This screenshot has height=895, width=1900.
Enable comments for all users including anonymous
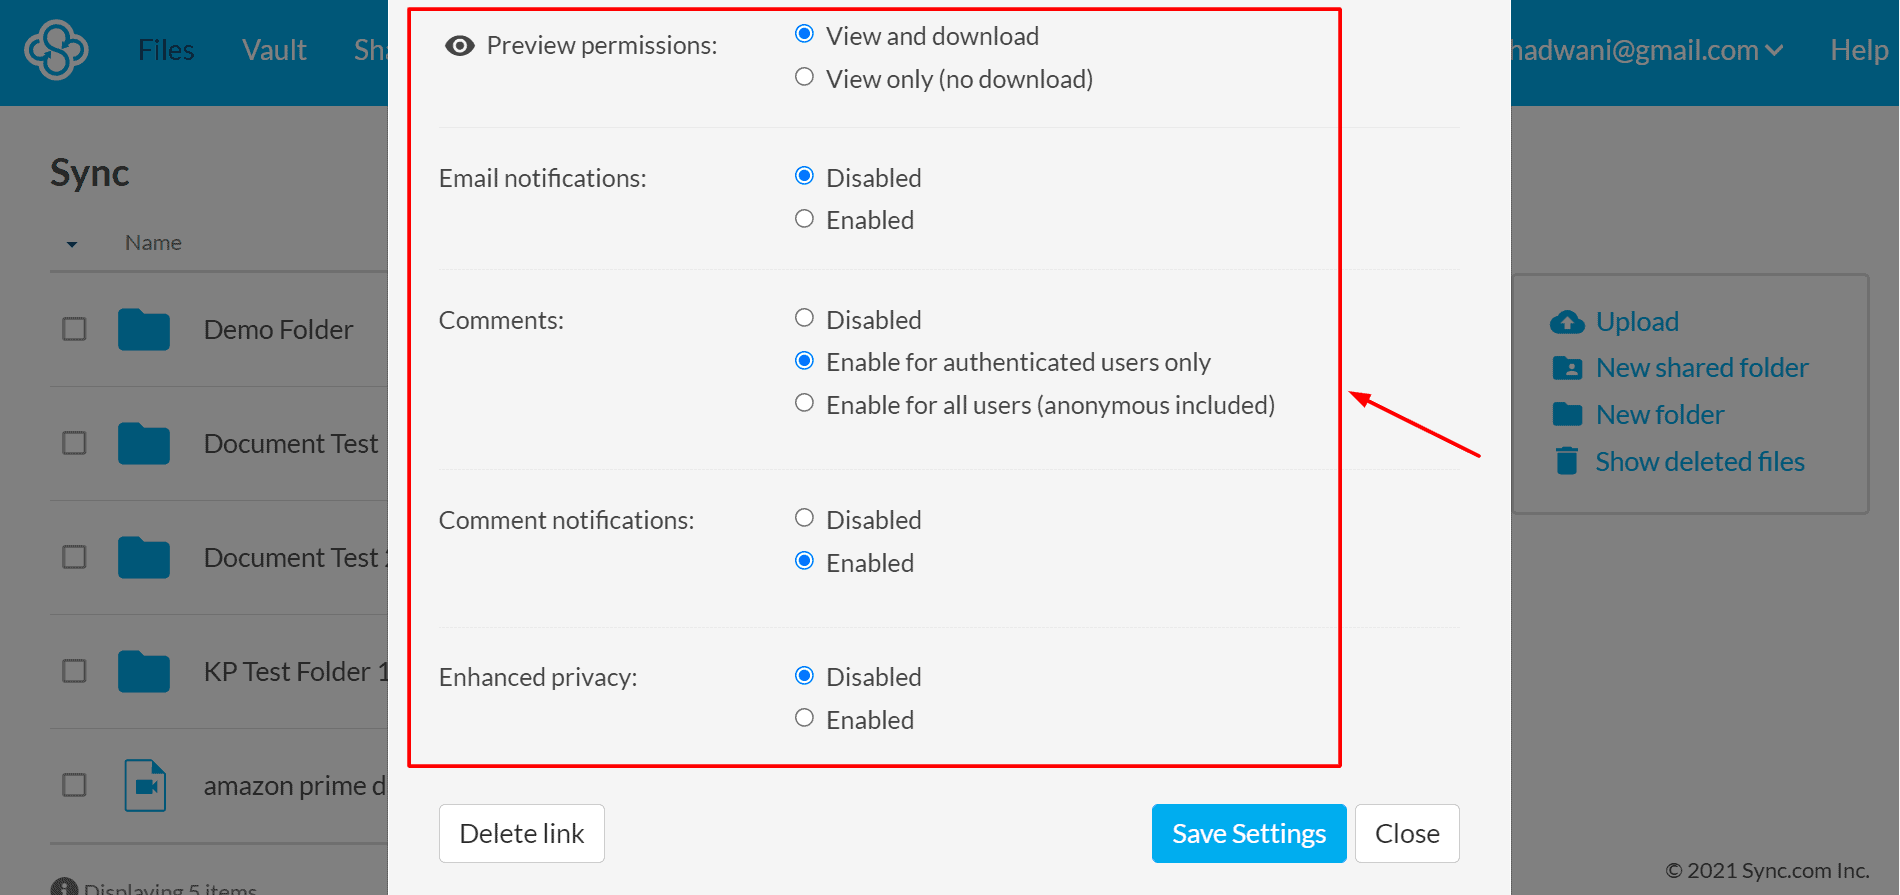[x=804, y=403]
